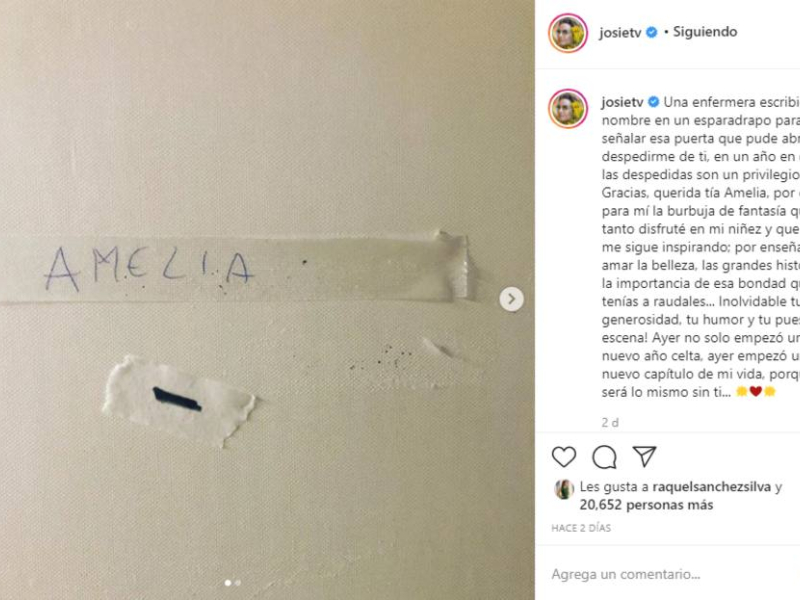Viewport: 800px width, 600px height.
Task: Click the AMELIA tape photo
Action: point(267,300)
